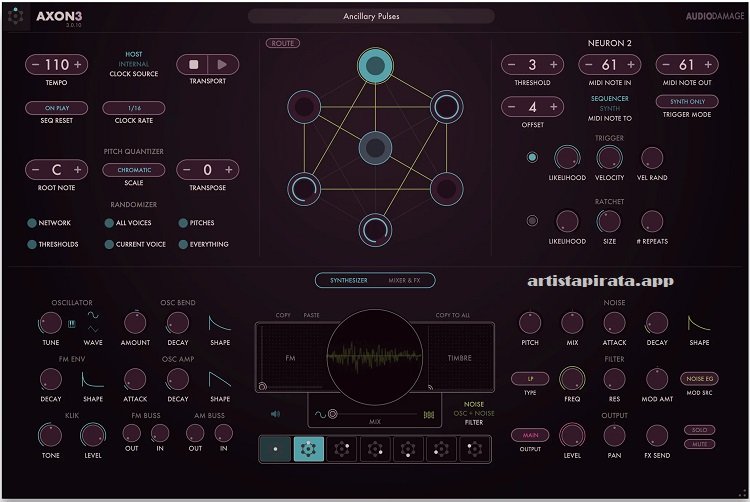Click the NOISE shape curve icon
Image resolution: width=750 pixels, height=502 pixels.
tap(699, 323)
